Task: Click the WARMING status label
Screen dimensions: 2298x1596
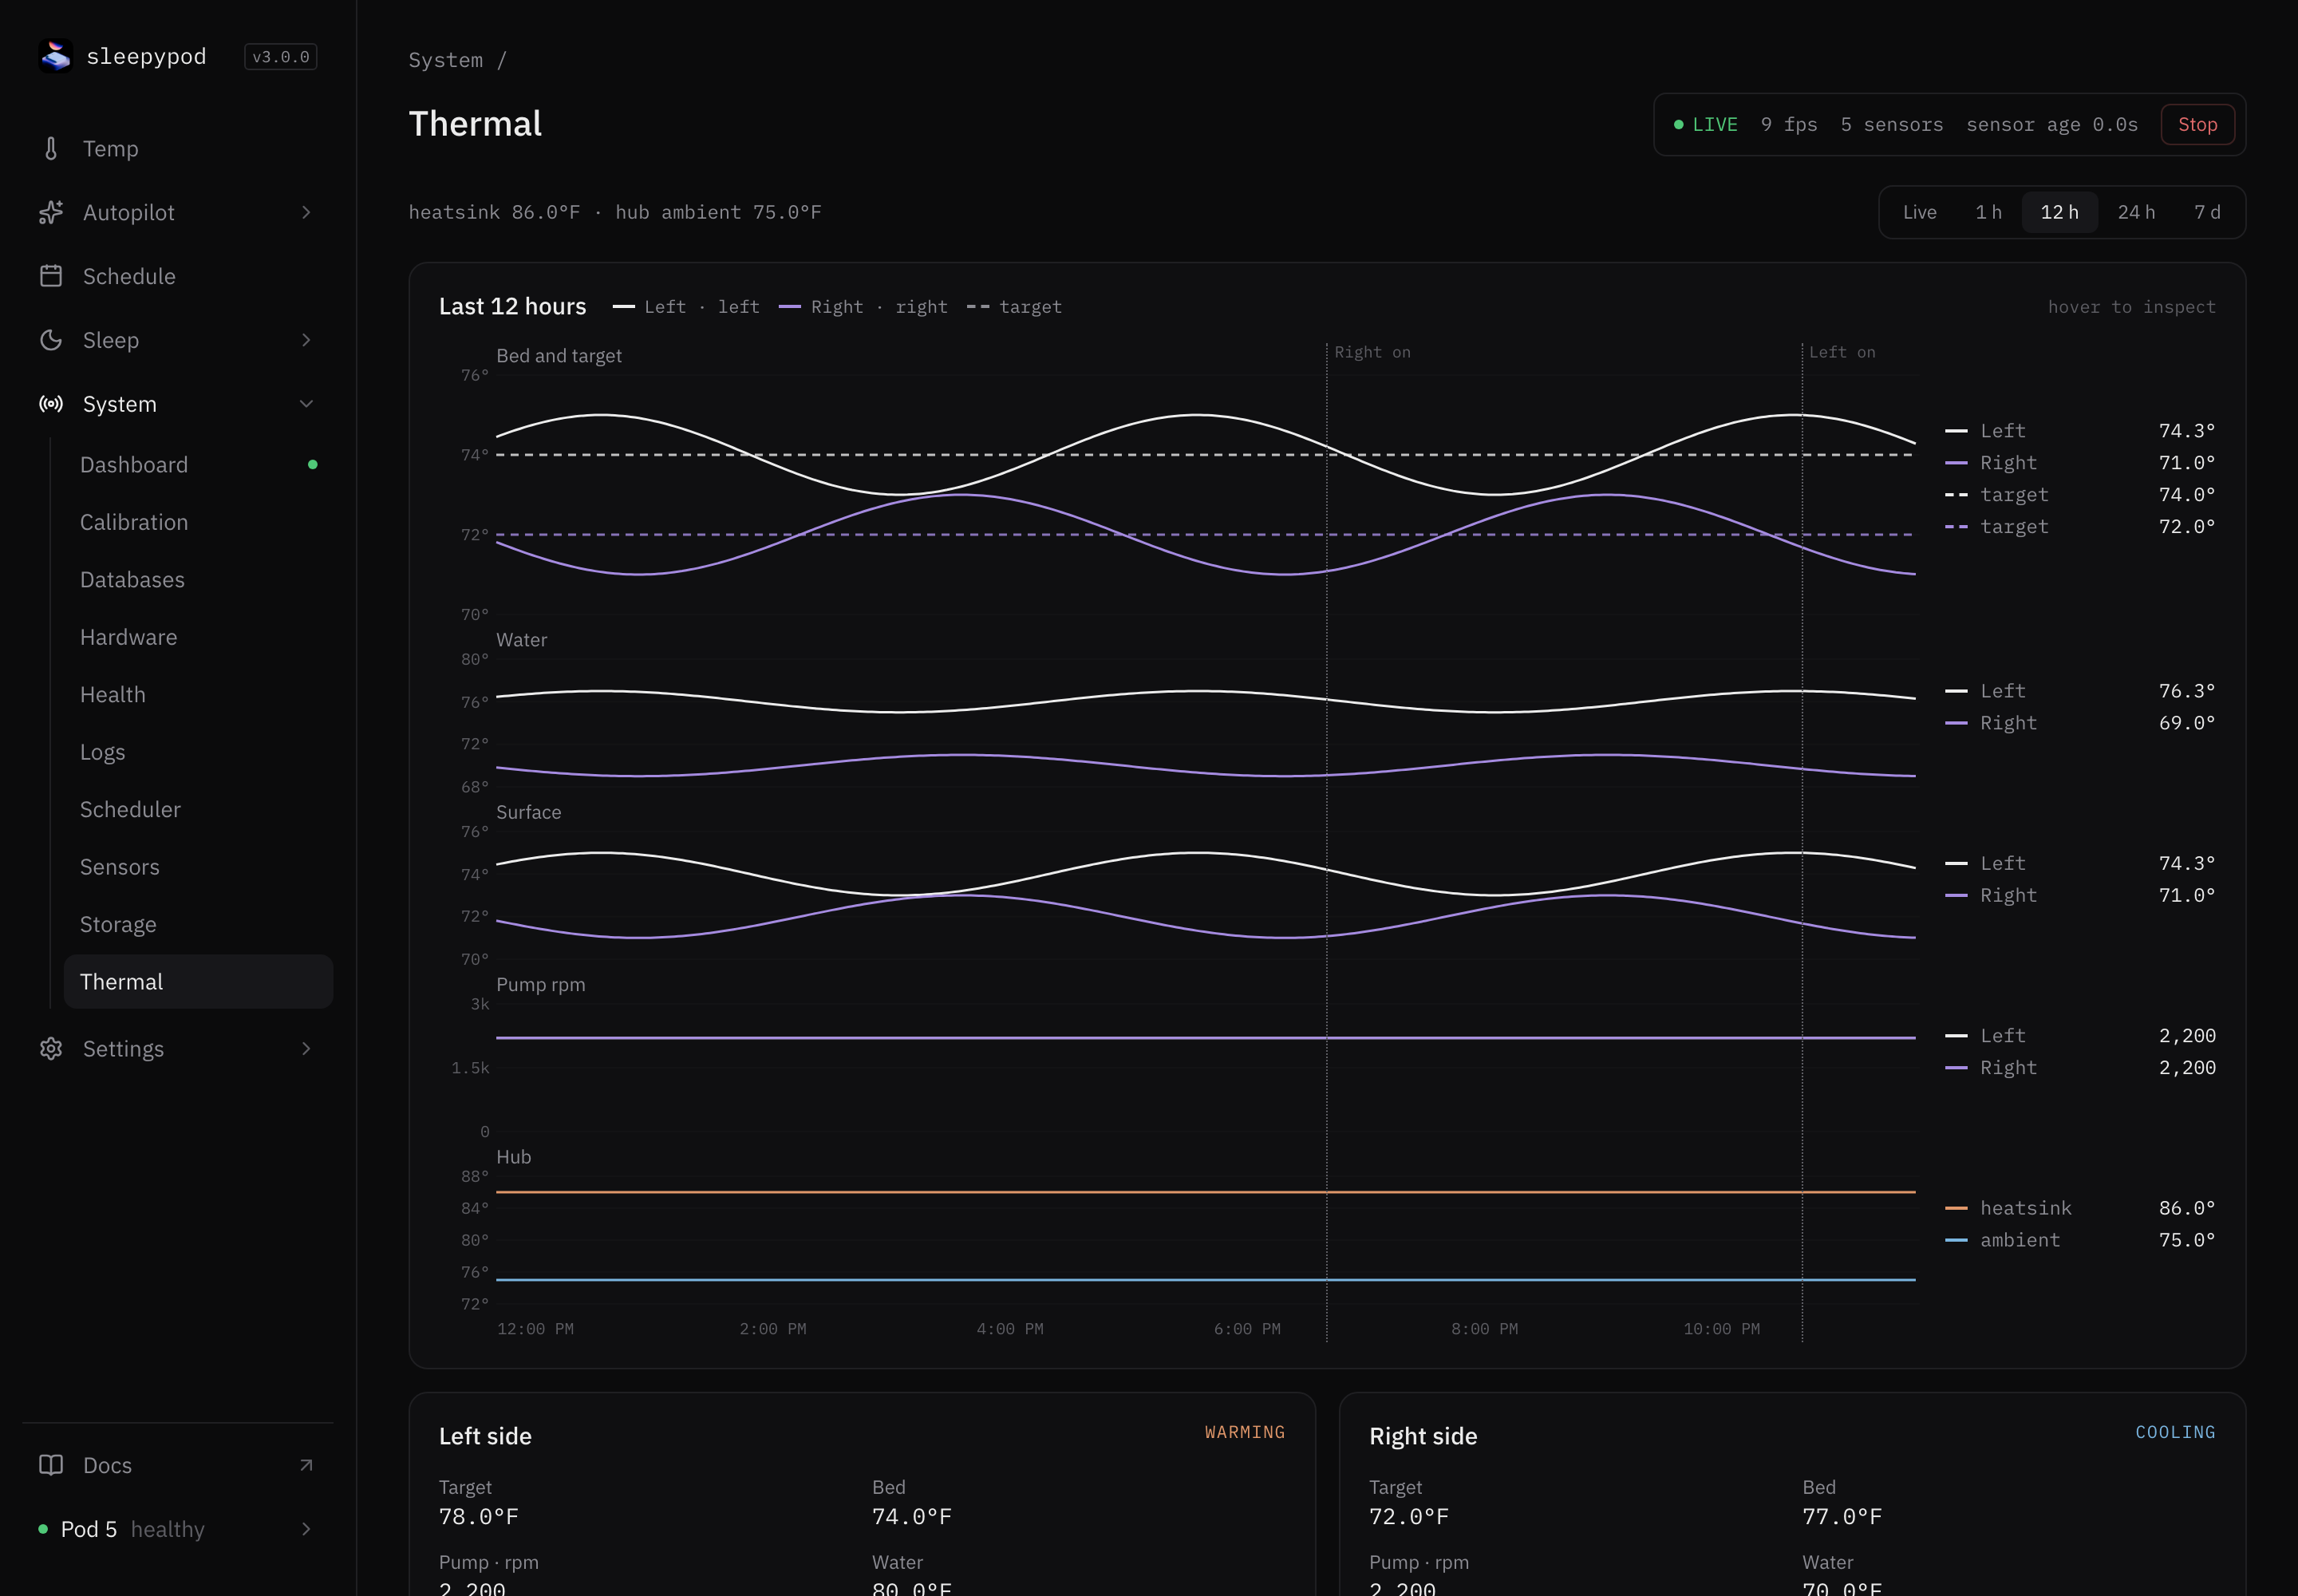Action: [1245, 1432]
